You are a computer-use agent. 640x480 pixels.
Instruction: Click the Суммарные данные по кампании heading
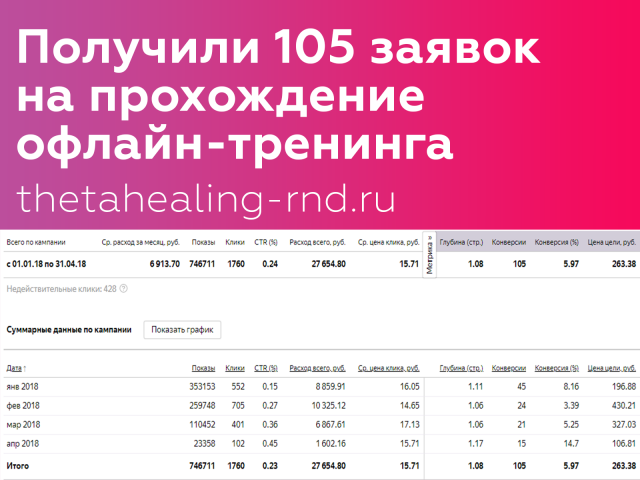(x=69, y=330)
